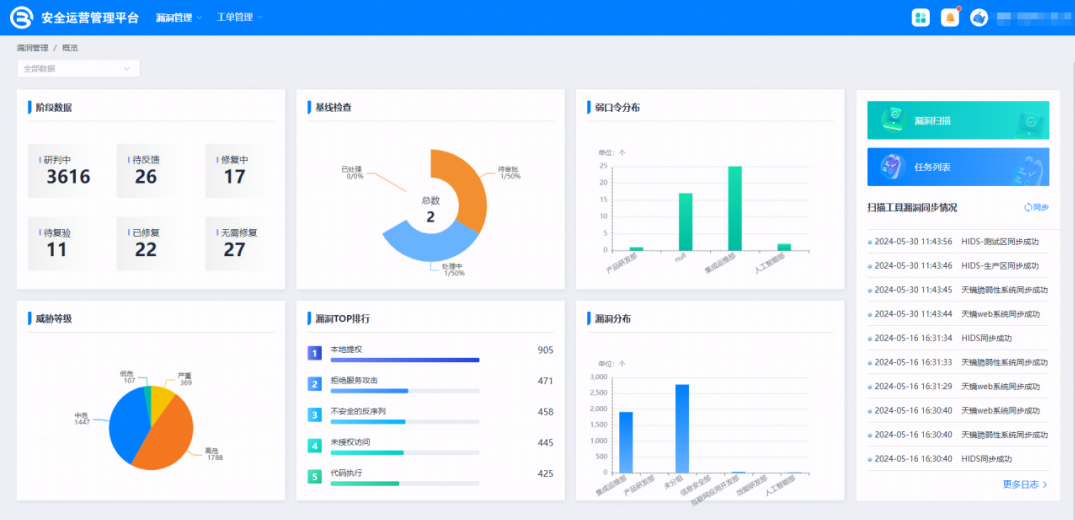The height and width of the screenshot is (520, 1075).
Task: Click log entry 2024-05-16 16:31:29 天镜web系统同步成功
Action: pyautogui.click(x=958, y=386)
